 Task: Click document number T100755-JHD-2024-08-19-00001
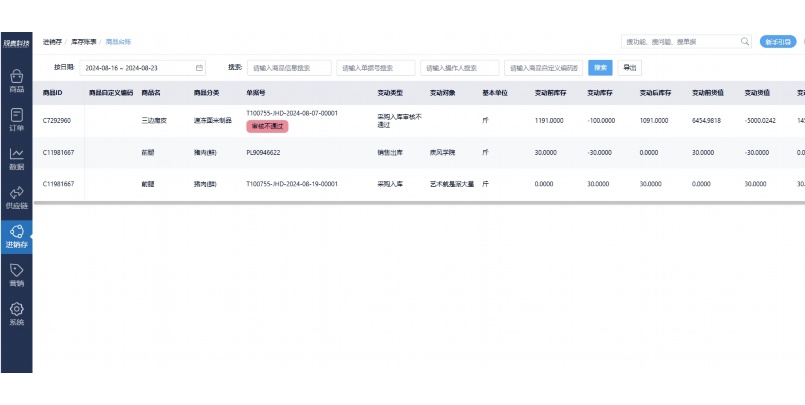[292, 184]
